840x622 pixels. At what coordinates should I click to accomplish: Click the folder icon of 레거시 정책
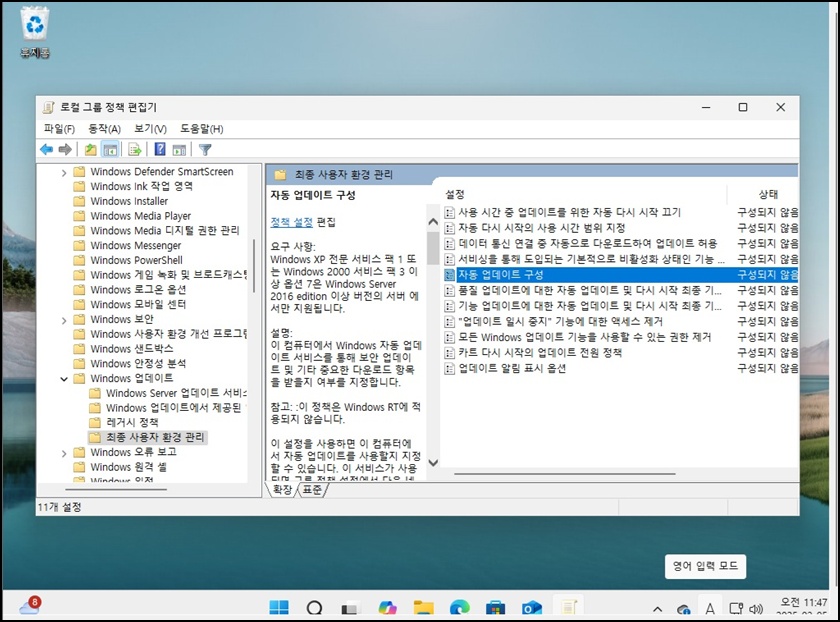95,423
